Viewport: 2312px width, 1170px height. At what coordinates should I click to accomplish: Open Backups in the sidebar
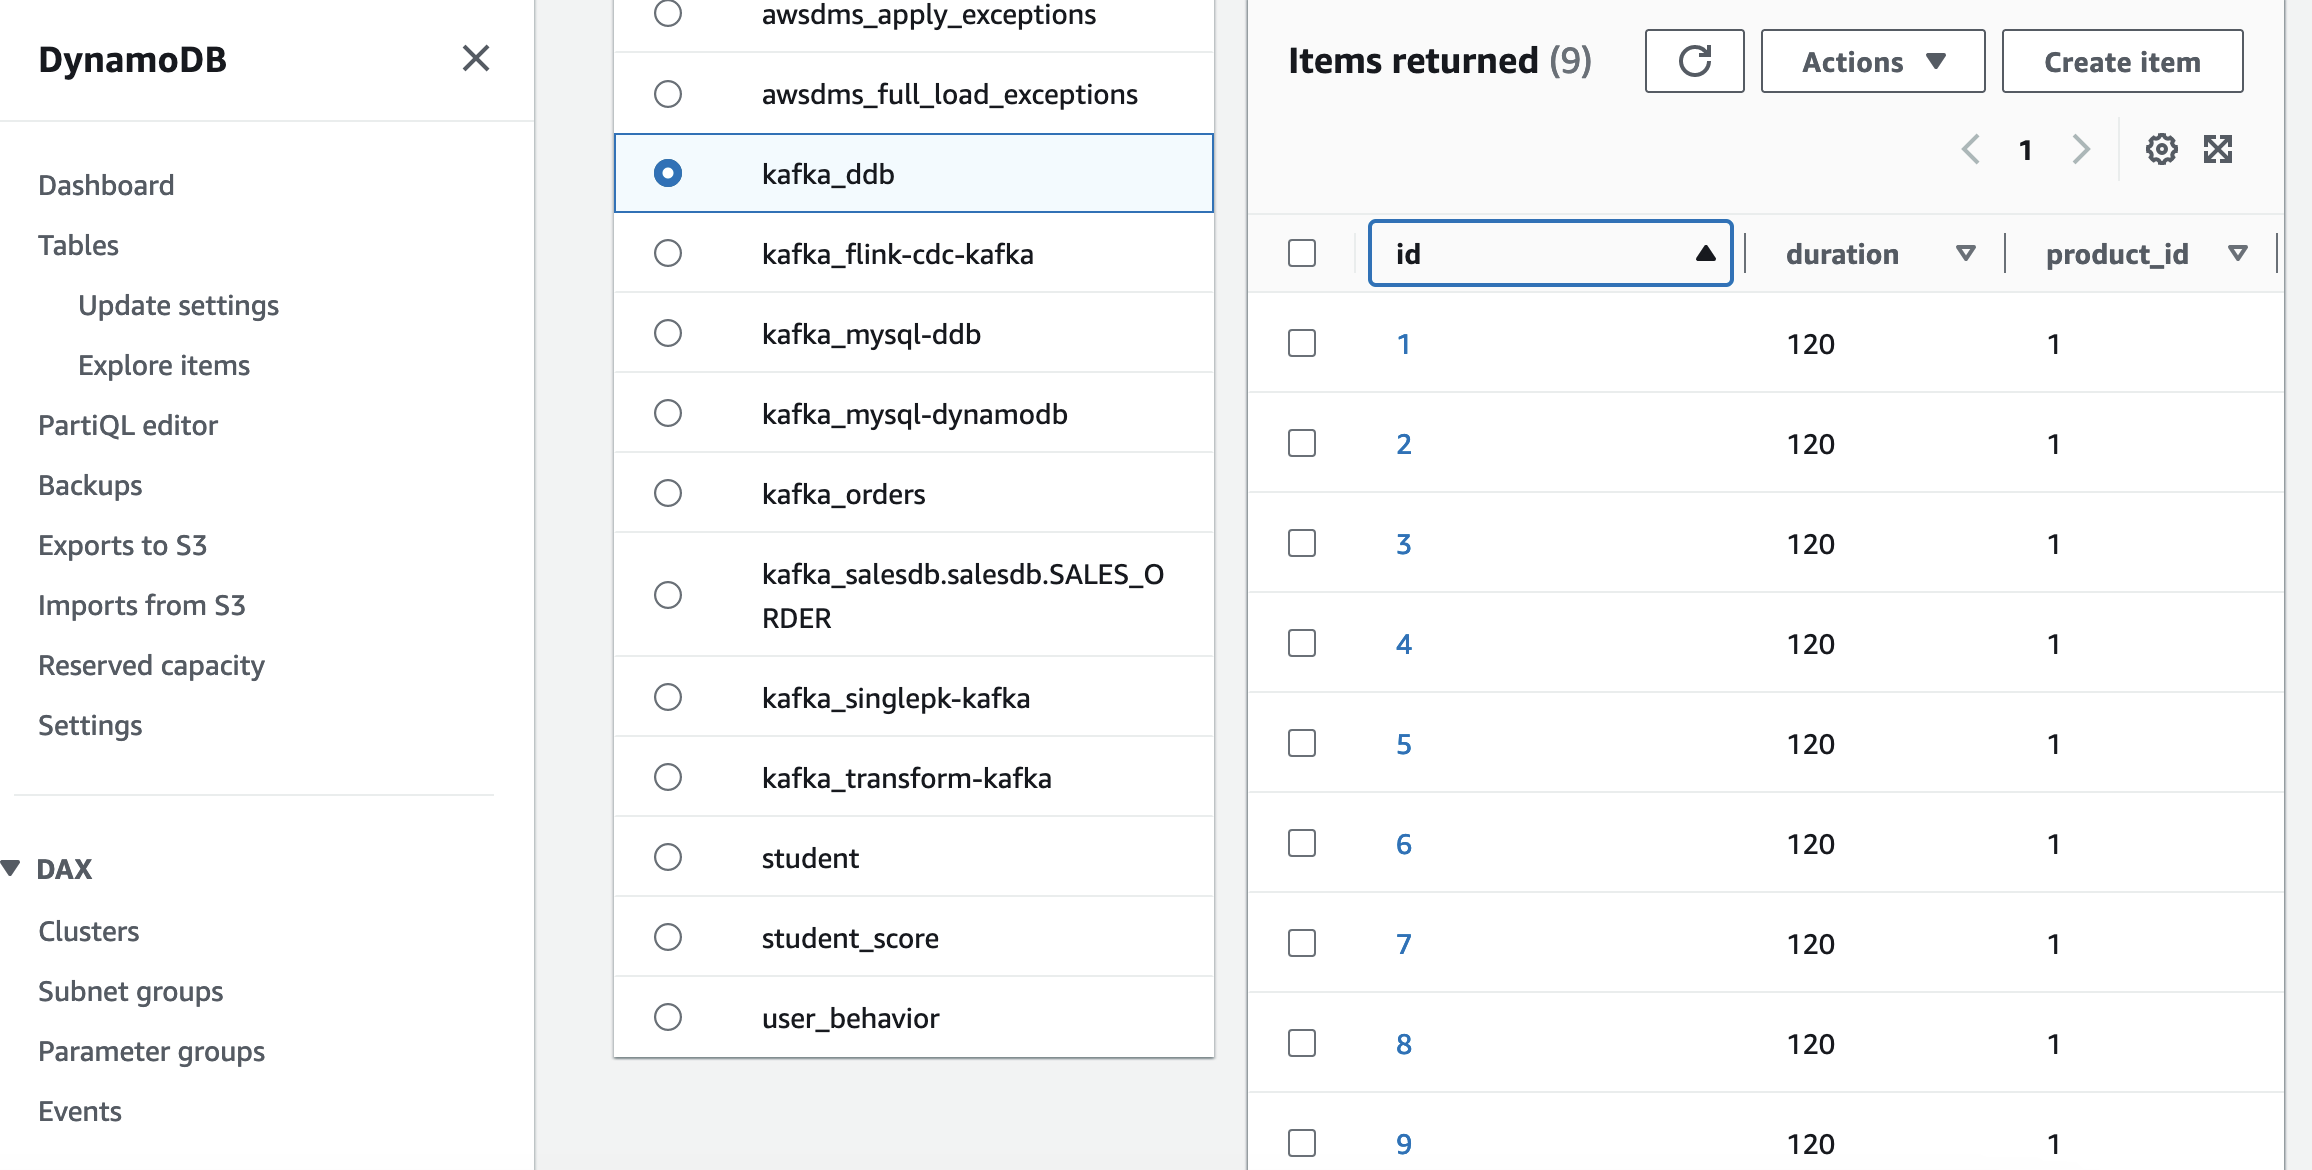pos(90,485)
